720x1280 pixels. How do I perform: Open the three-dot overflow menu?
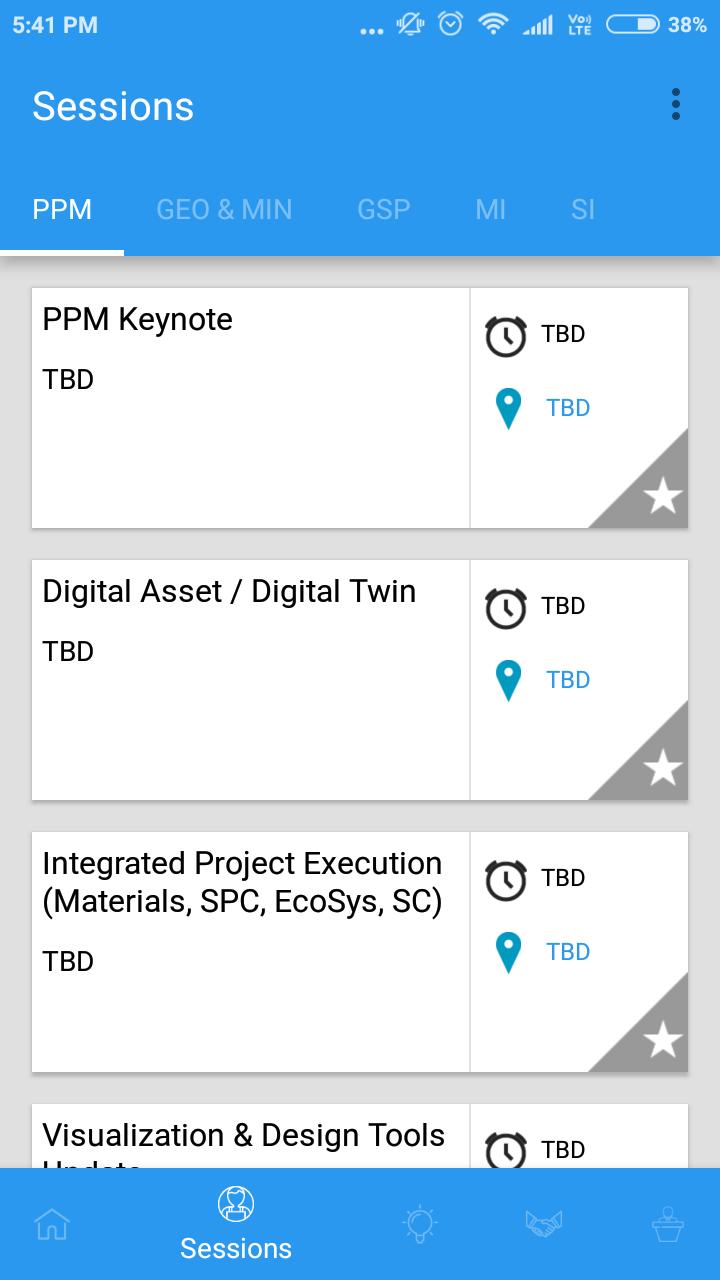[676, 104]
